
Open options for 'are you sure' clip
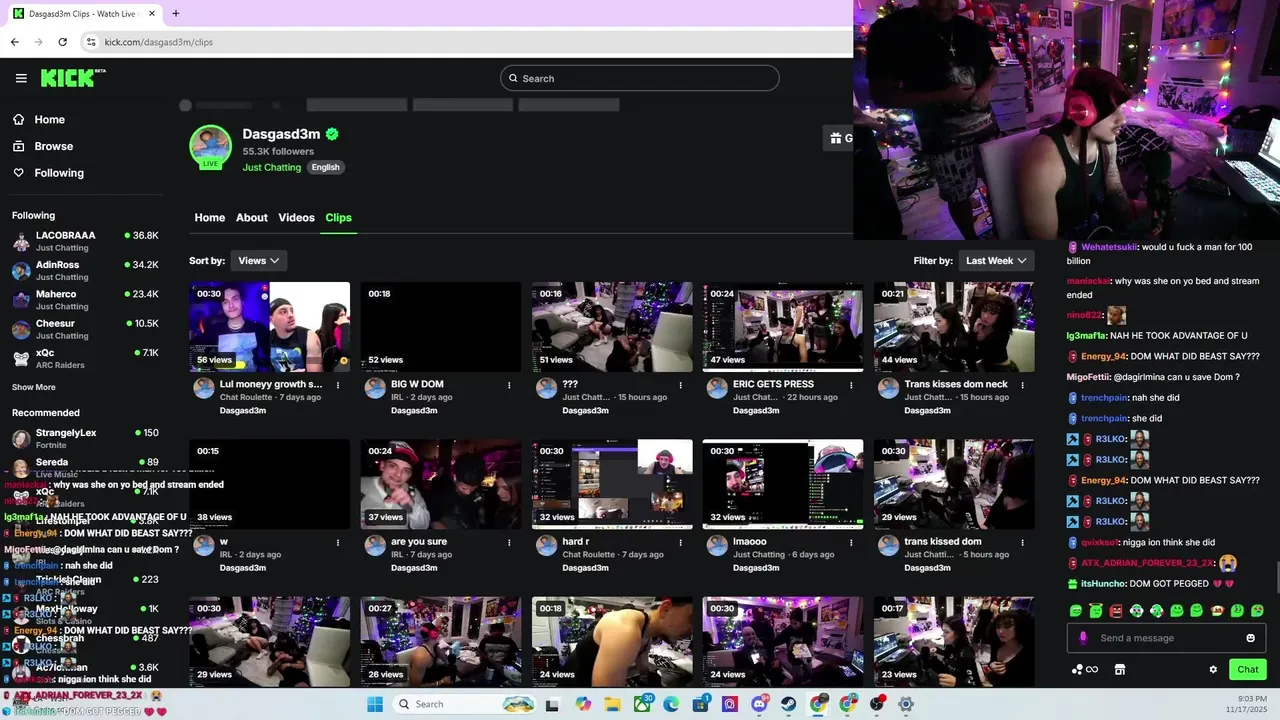coord(509,542)
